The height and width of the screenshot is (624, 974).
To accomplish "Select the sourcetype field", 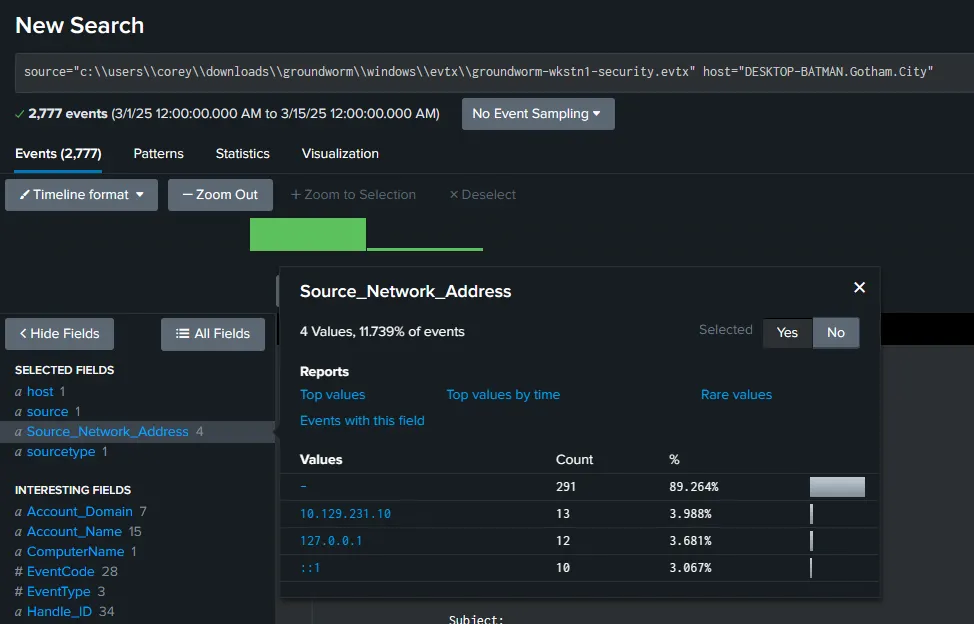I will pos(61,452).
